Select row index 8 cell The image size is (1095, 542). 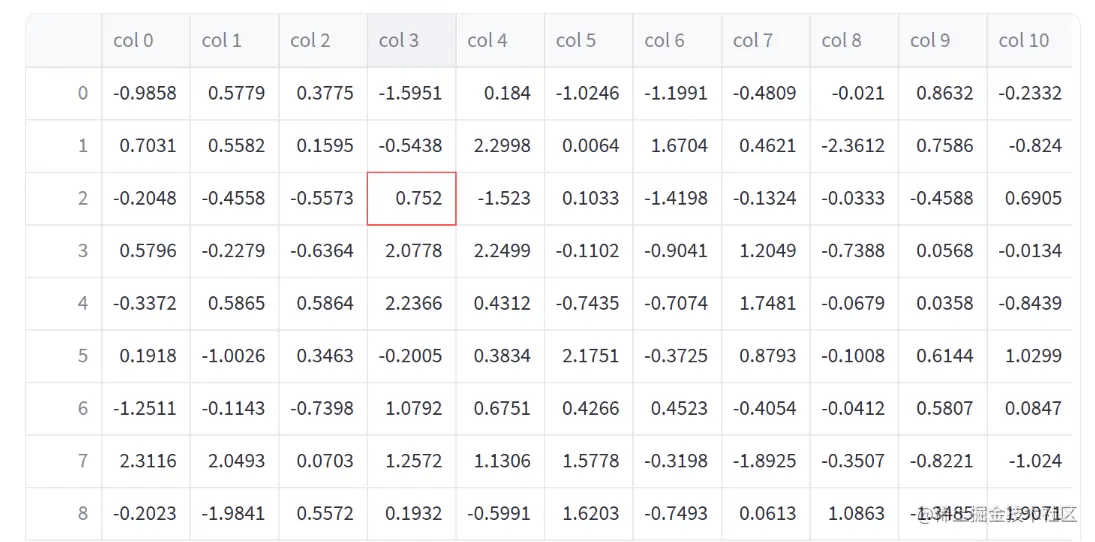pos(64,514)
